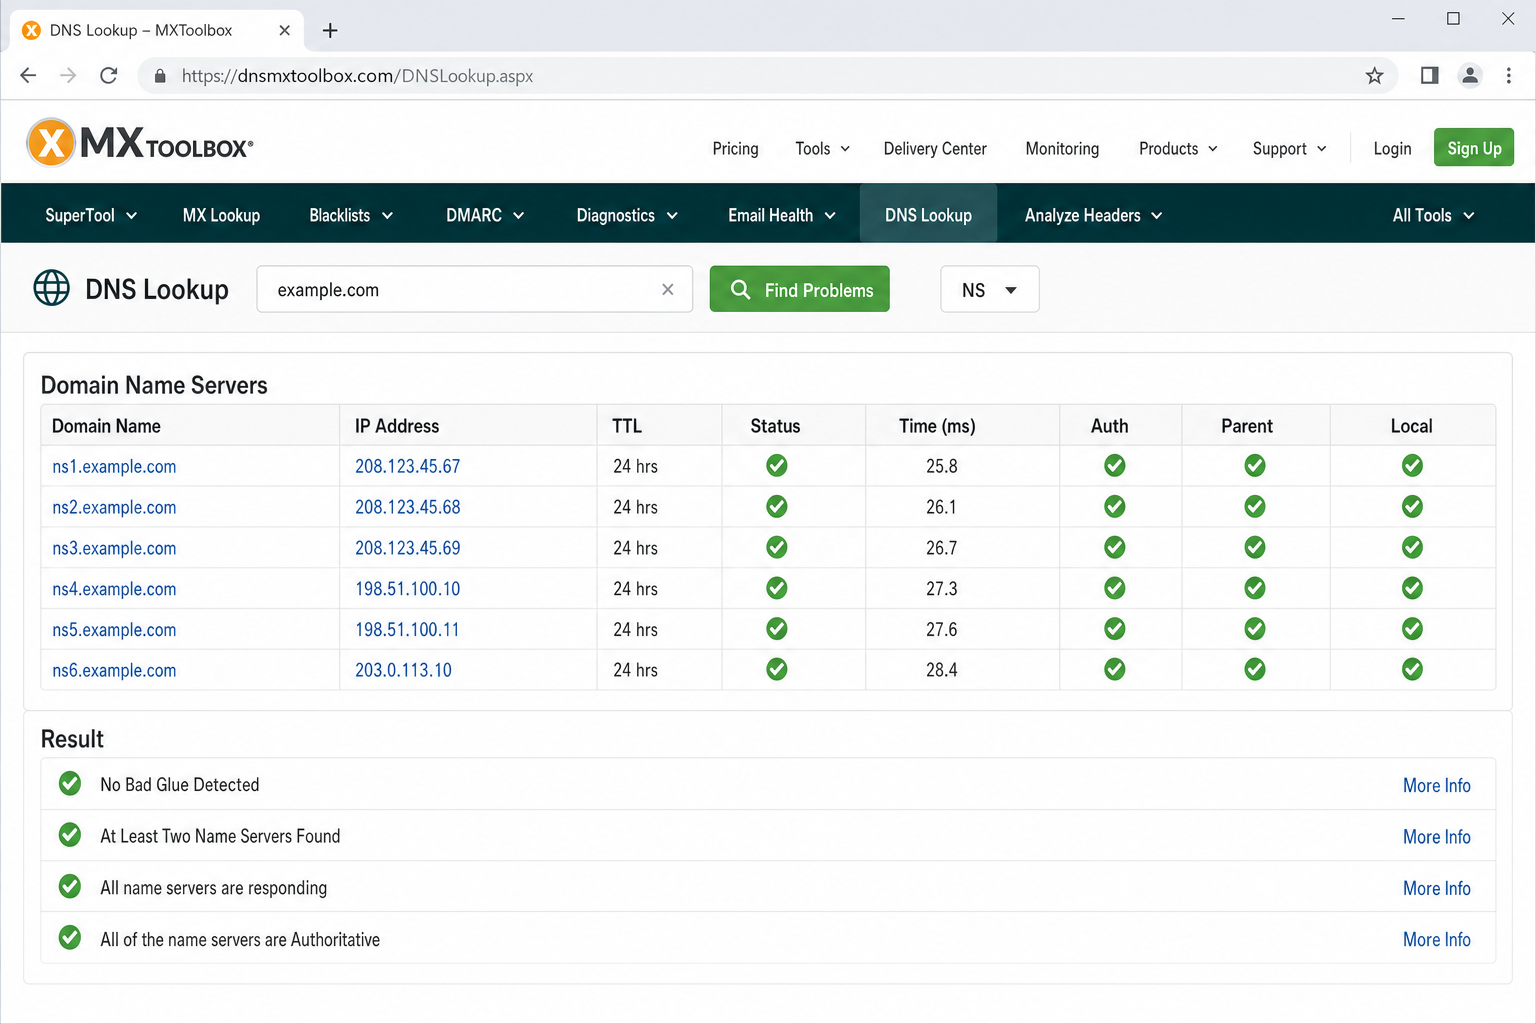Click the check icon beside At Least Two Name Servers
Screen dimensions: 1536x1024
pos(70,834)
